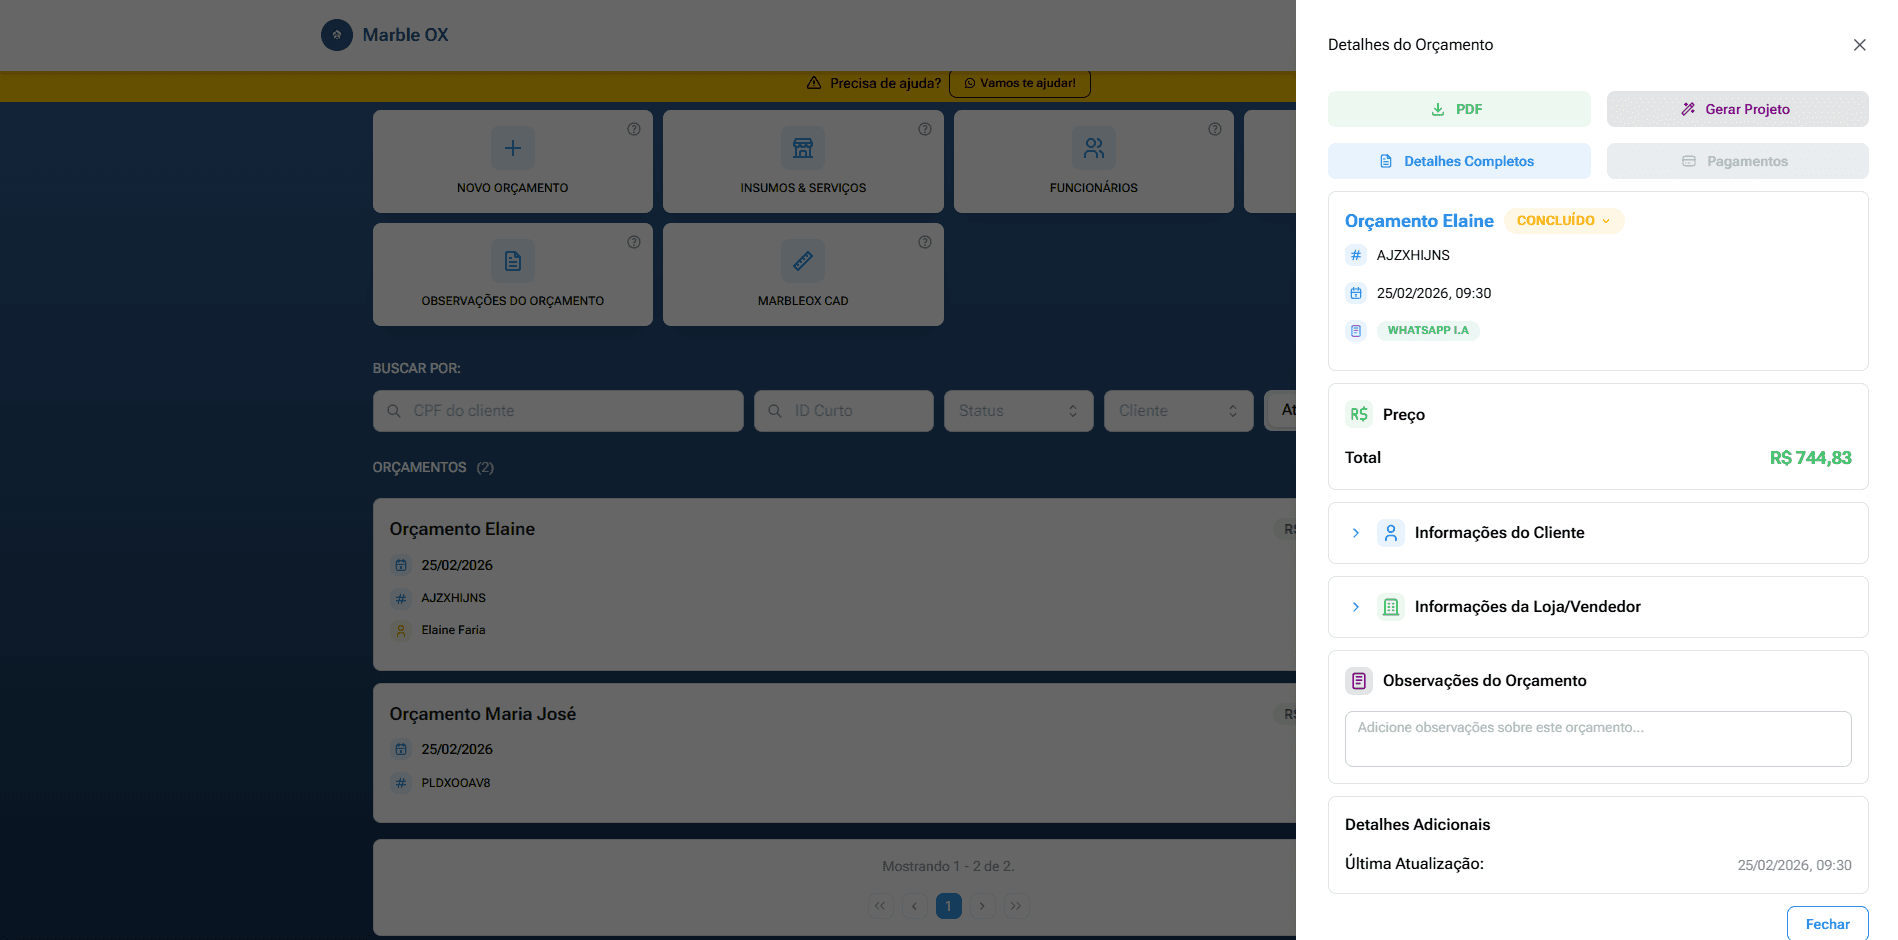Switch to the Pagamentos tab

(x=1737, y=161)
